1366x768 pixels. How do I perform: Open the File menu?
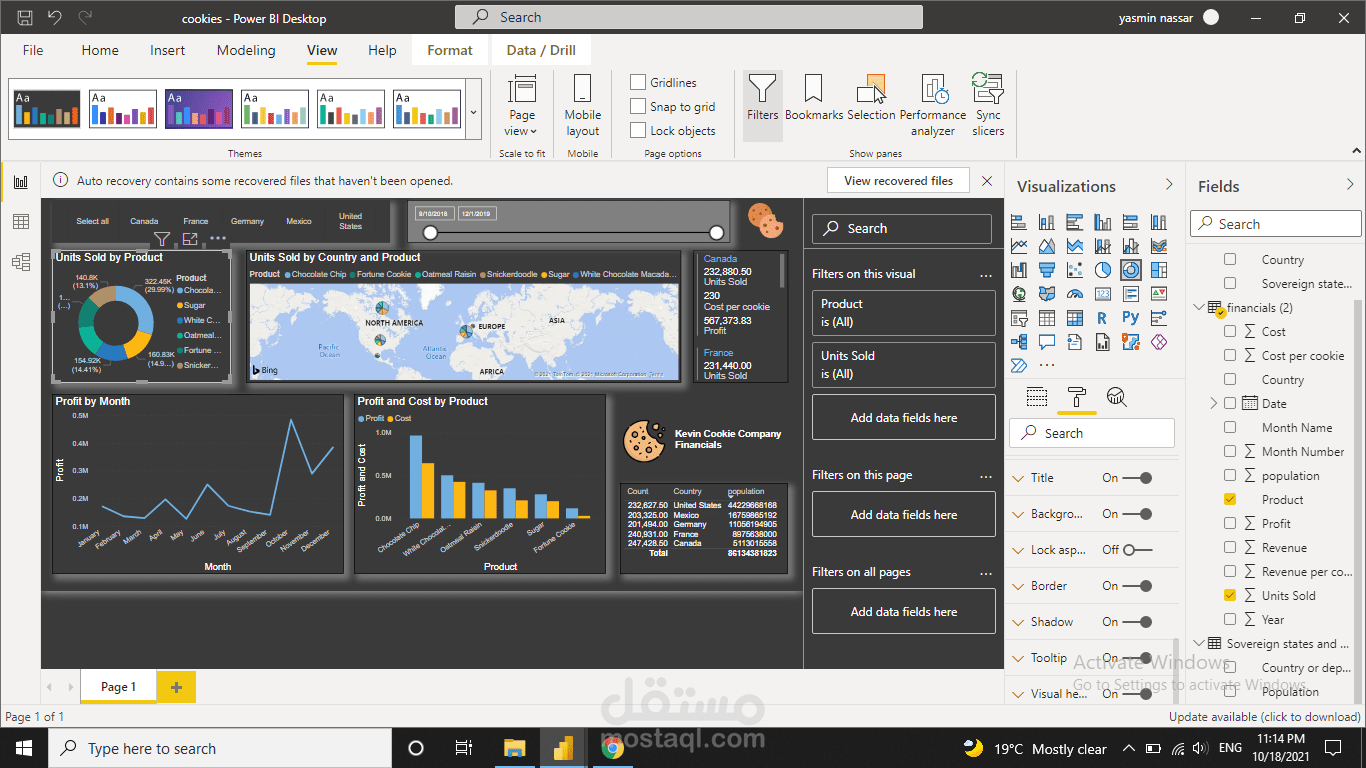[x=33, y=50]
